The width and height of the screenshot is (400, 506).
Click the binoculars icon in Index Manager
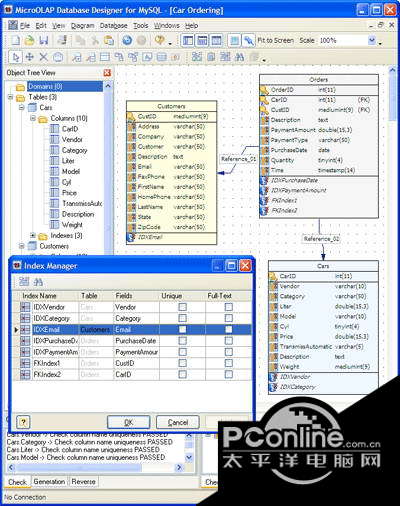click(x=38, y=282)
